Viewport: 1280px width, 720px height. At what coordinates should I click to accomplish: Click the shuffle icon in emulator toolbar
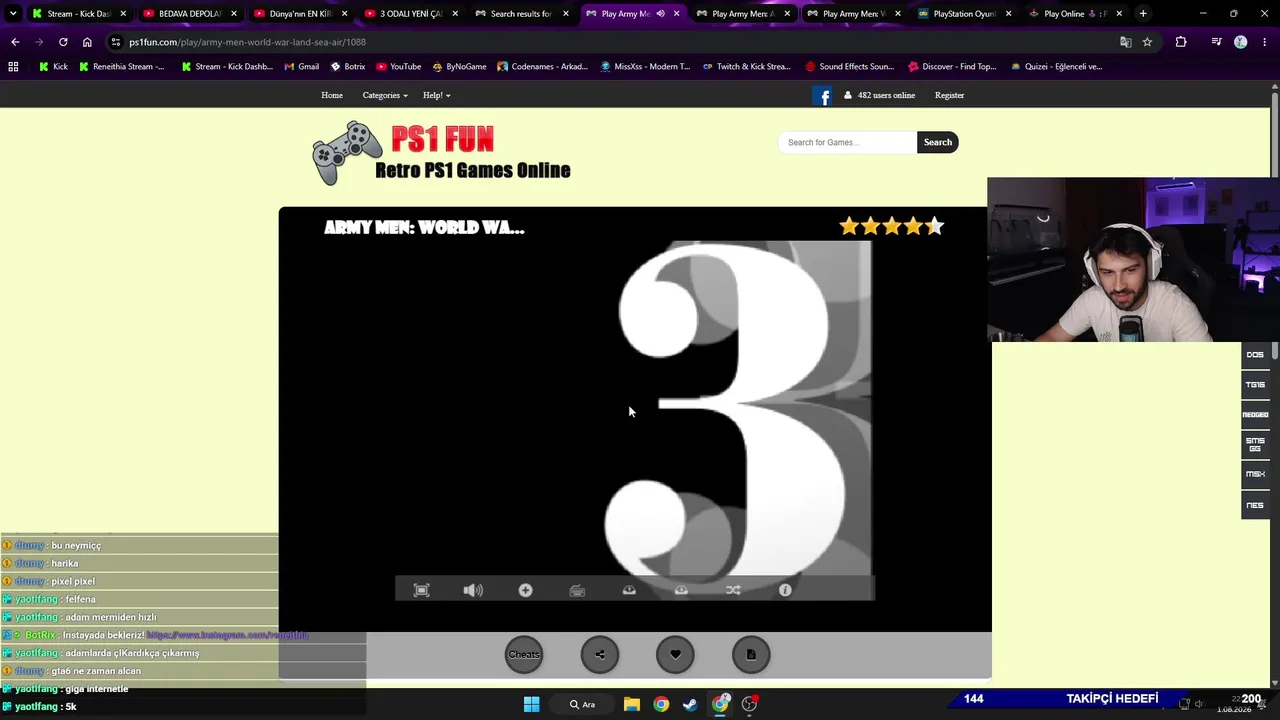click(x=733, y=590)
